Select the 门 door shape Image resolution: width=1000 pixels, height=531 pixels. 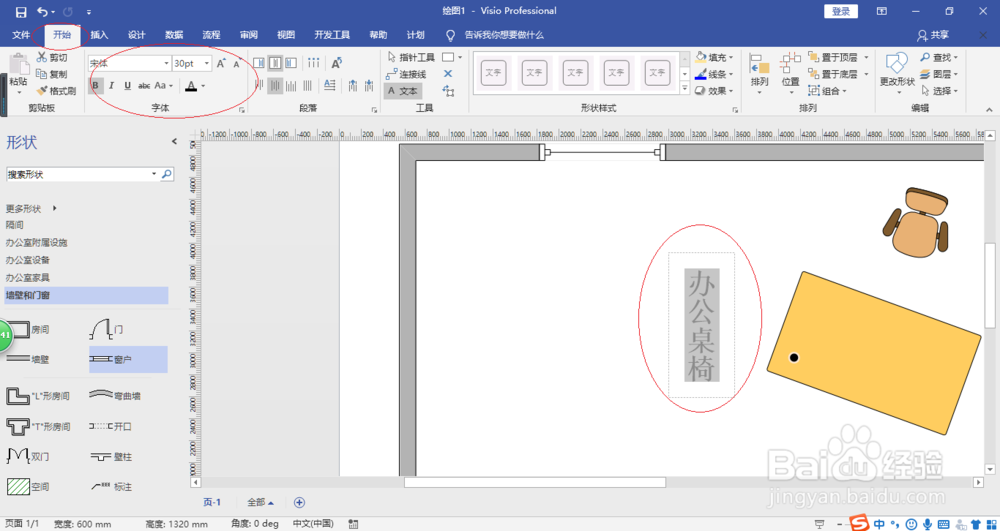107,330
